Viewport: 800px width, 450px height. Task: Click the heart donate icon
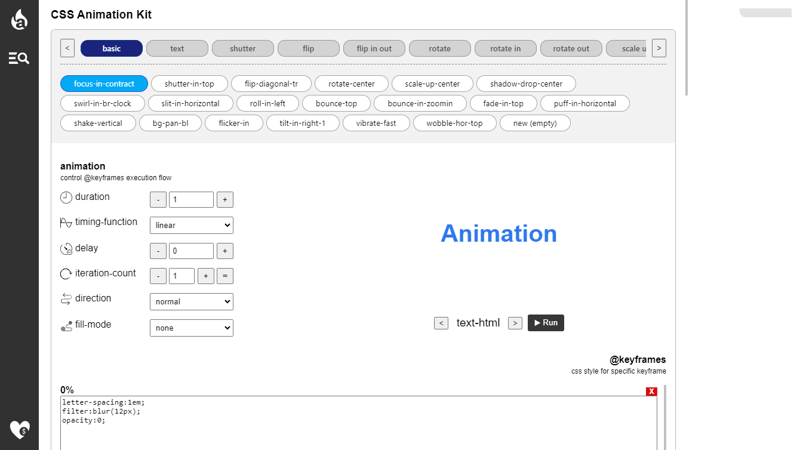(20, 430)
